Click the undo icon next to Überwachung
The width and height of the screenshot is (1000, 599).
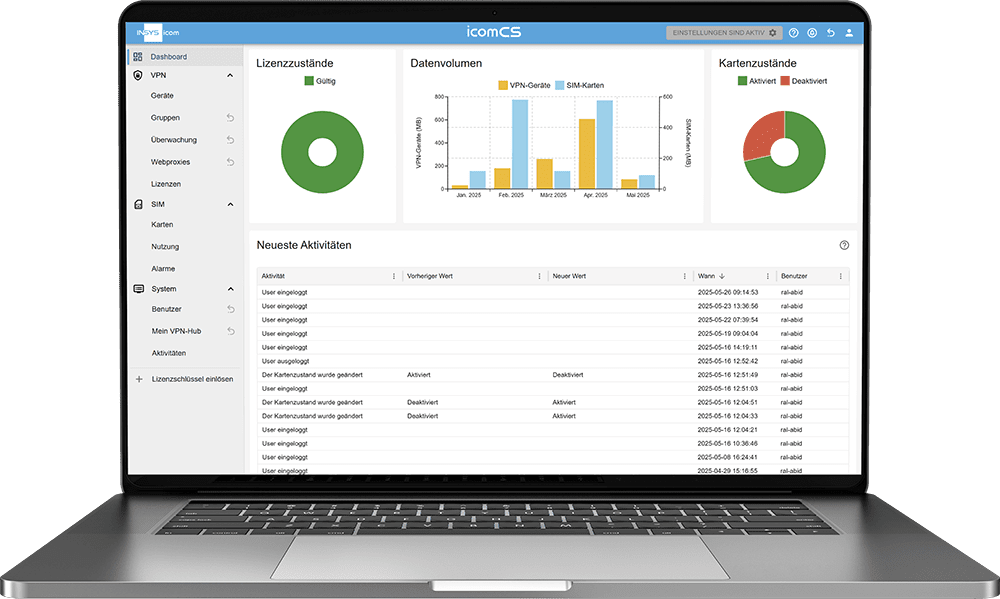(x=230, y=140)
